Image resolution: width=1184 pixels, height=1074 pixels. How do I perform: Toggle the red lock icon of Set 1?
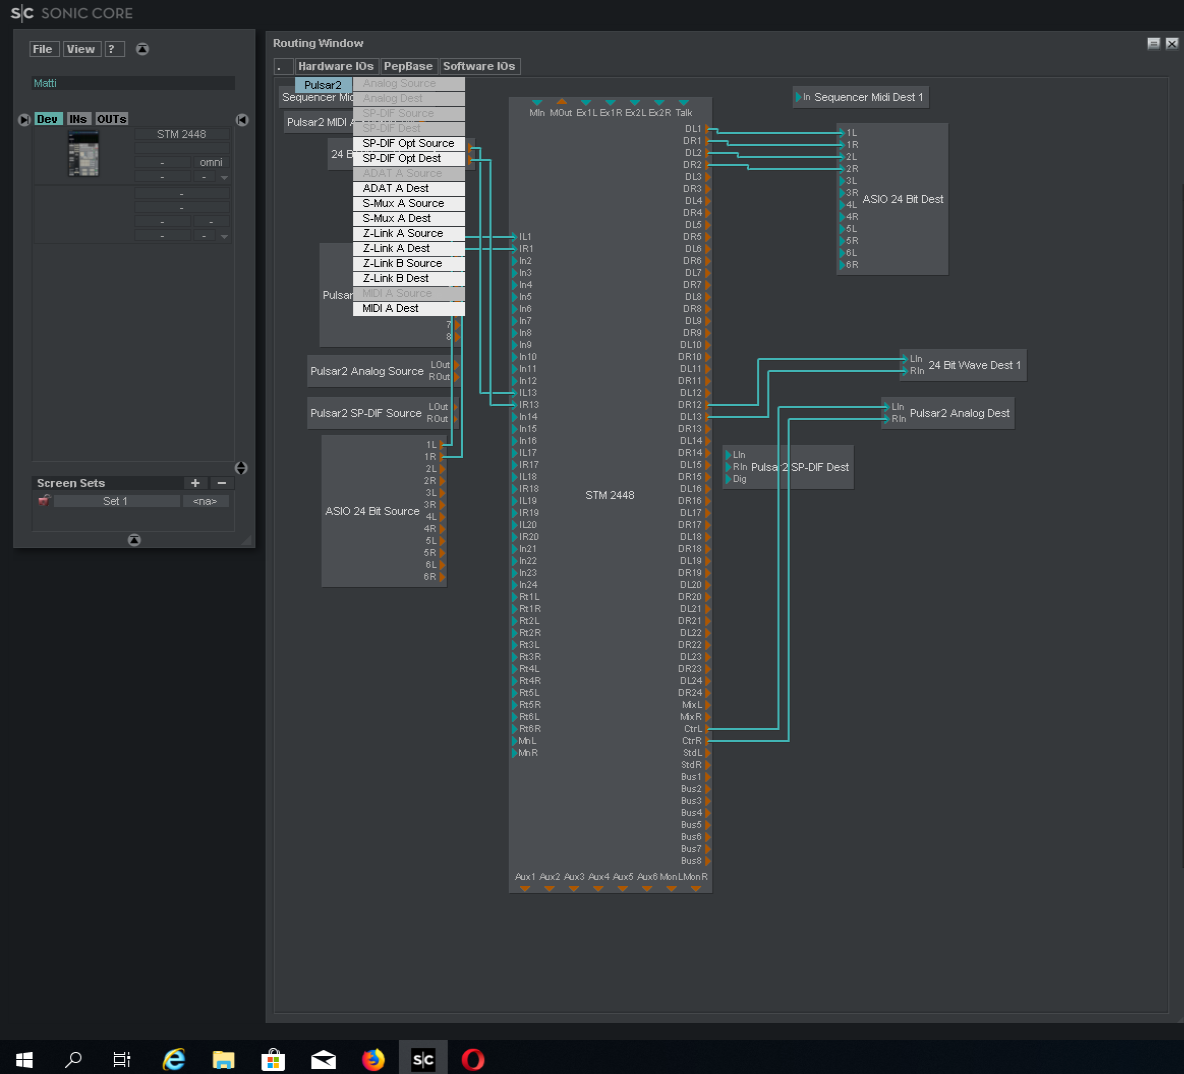tap(44, 501)
